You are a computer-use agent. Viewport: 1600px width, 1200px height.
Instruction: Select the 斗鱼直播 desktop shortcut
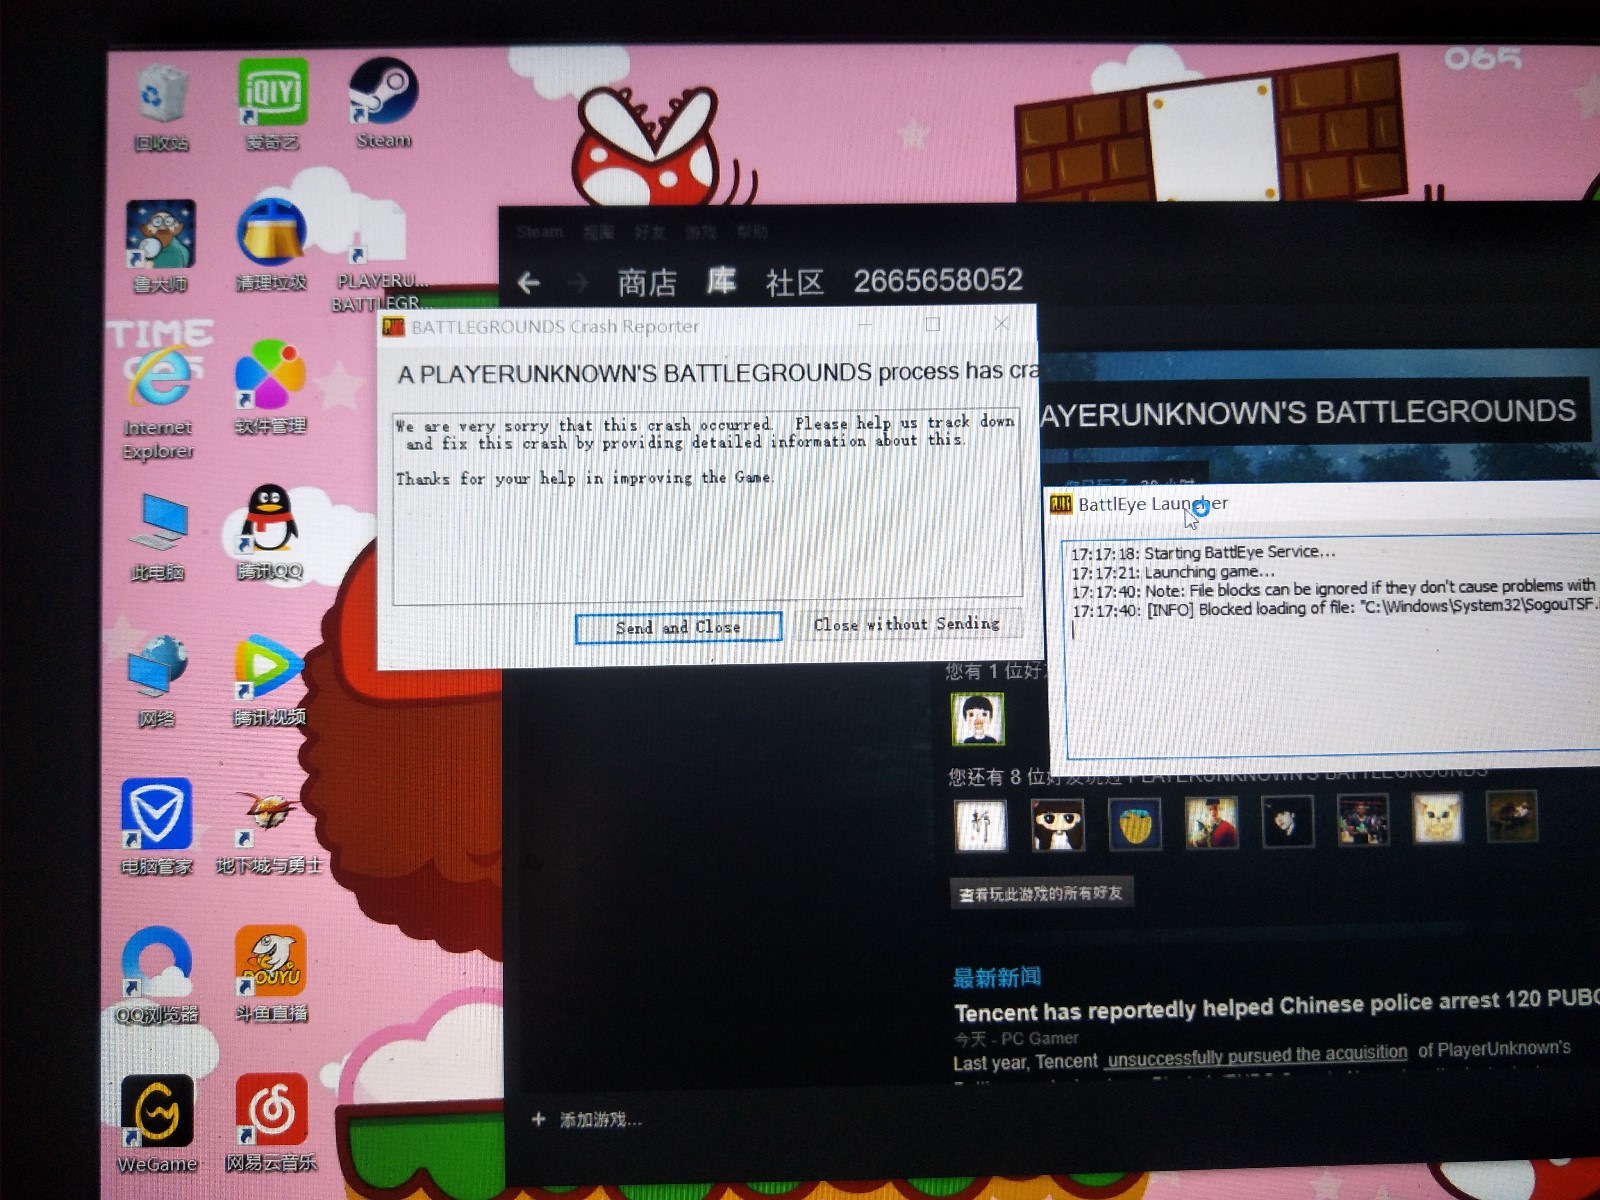(271, 974)
